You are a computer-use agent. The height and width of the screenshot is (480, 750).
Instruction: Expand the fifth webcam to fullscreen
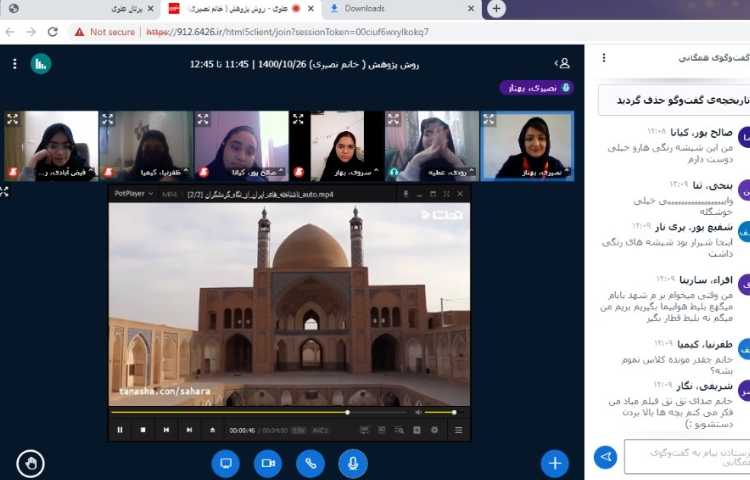pyautogui.click(x=393, y=119)
